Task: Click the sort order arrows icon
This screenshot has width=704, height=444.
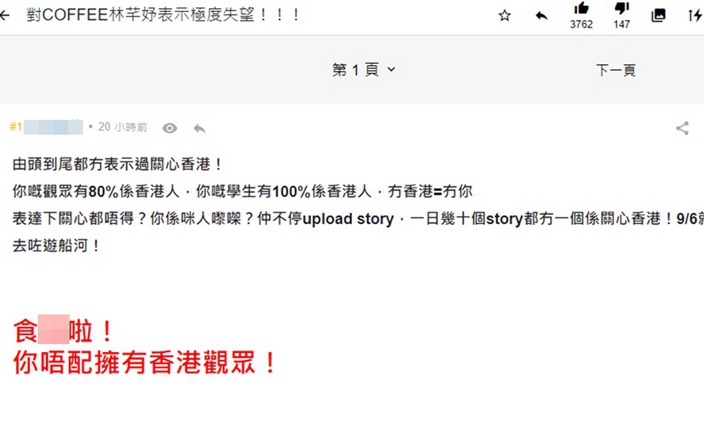Action: click(x=695, y=16)
